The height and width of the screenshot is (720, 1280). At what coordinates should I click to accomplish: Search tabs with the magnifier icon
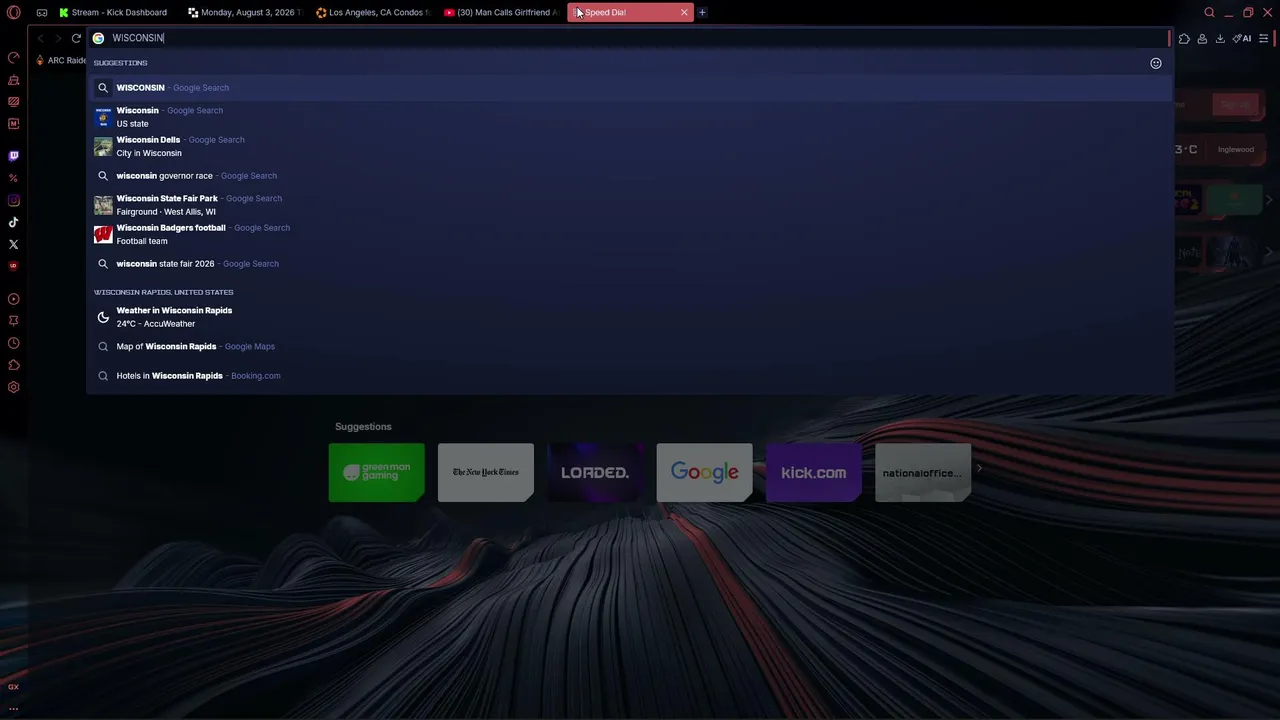tap(1209, 13)
